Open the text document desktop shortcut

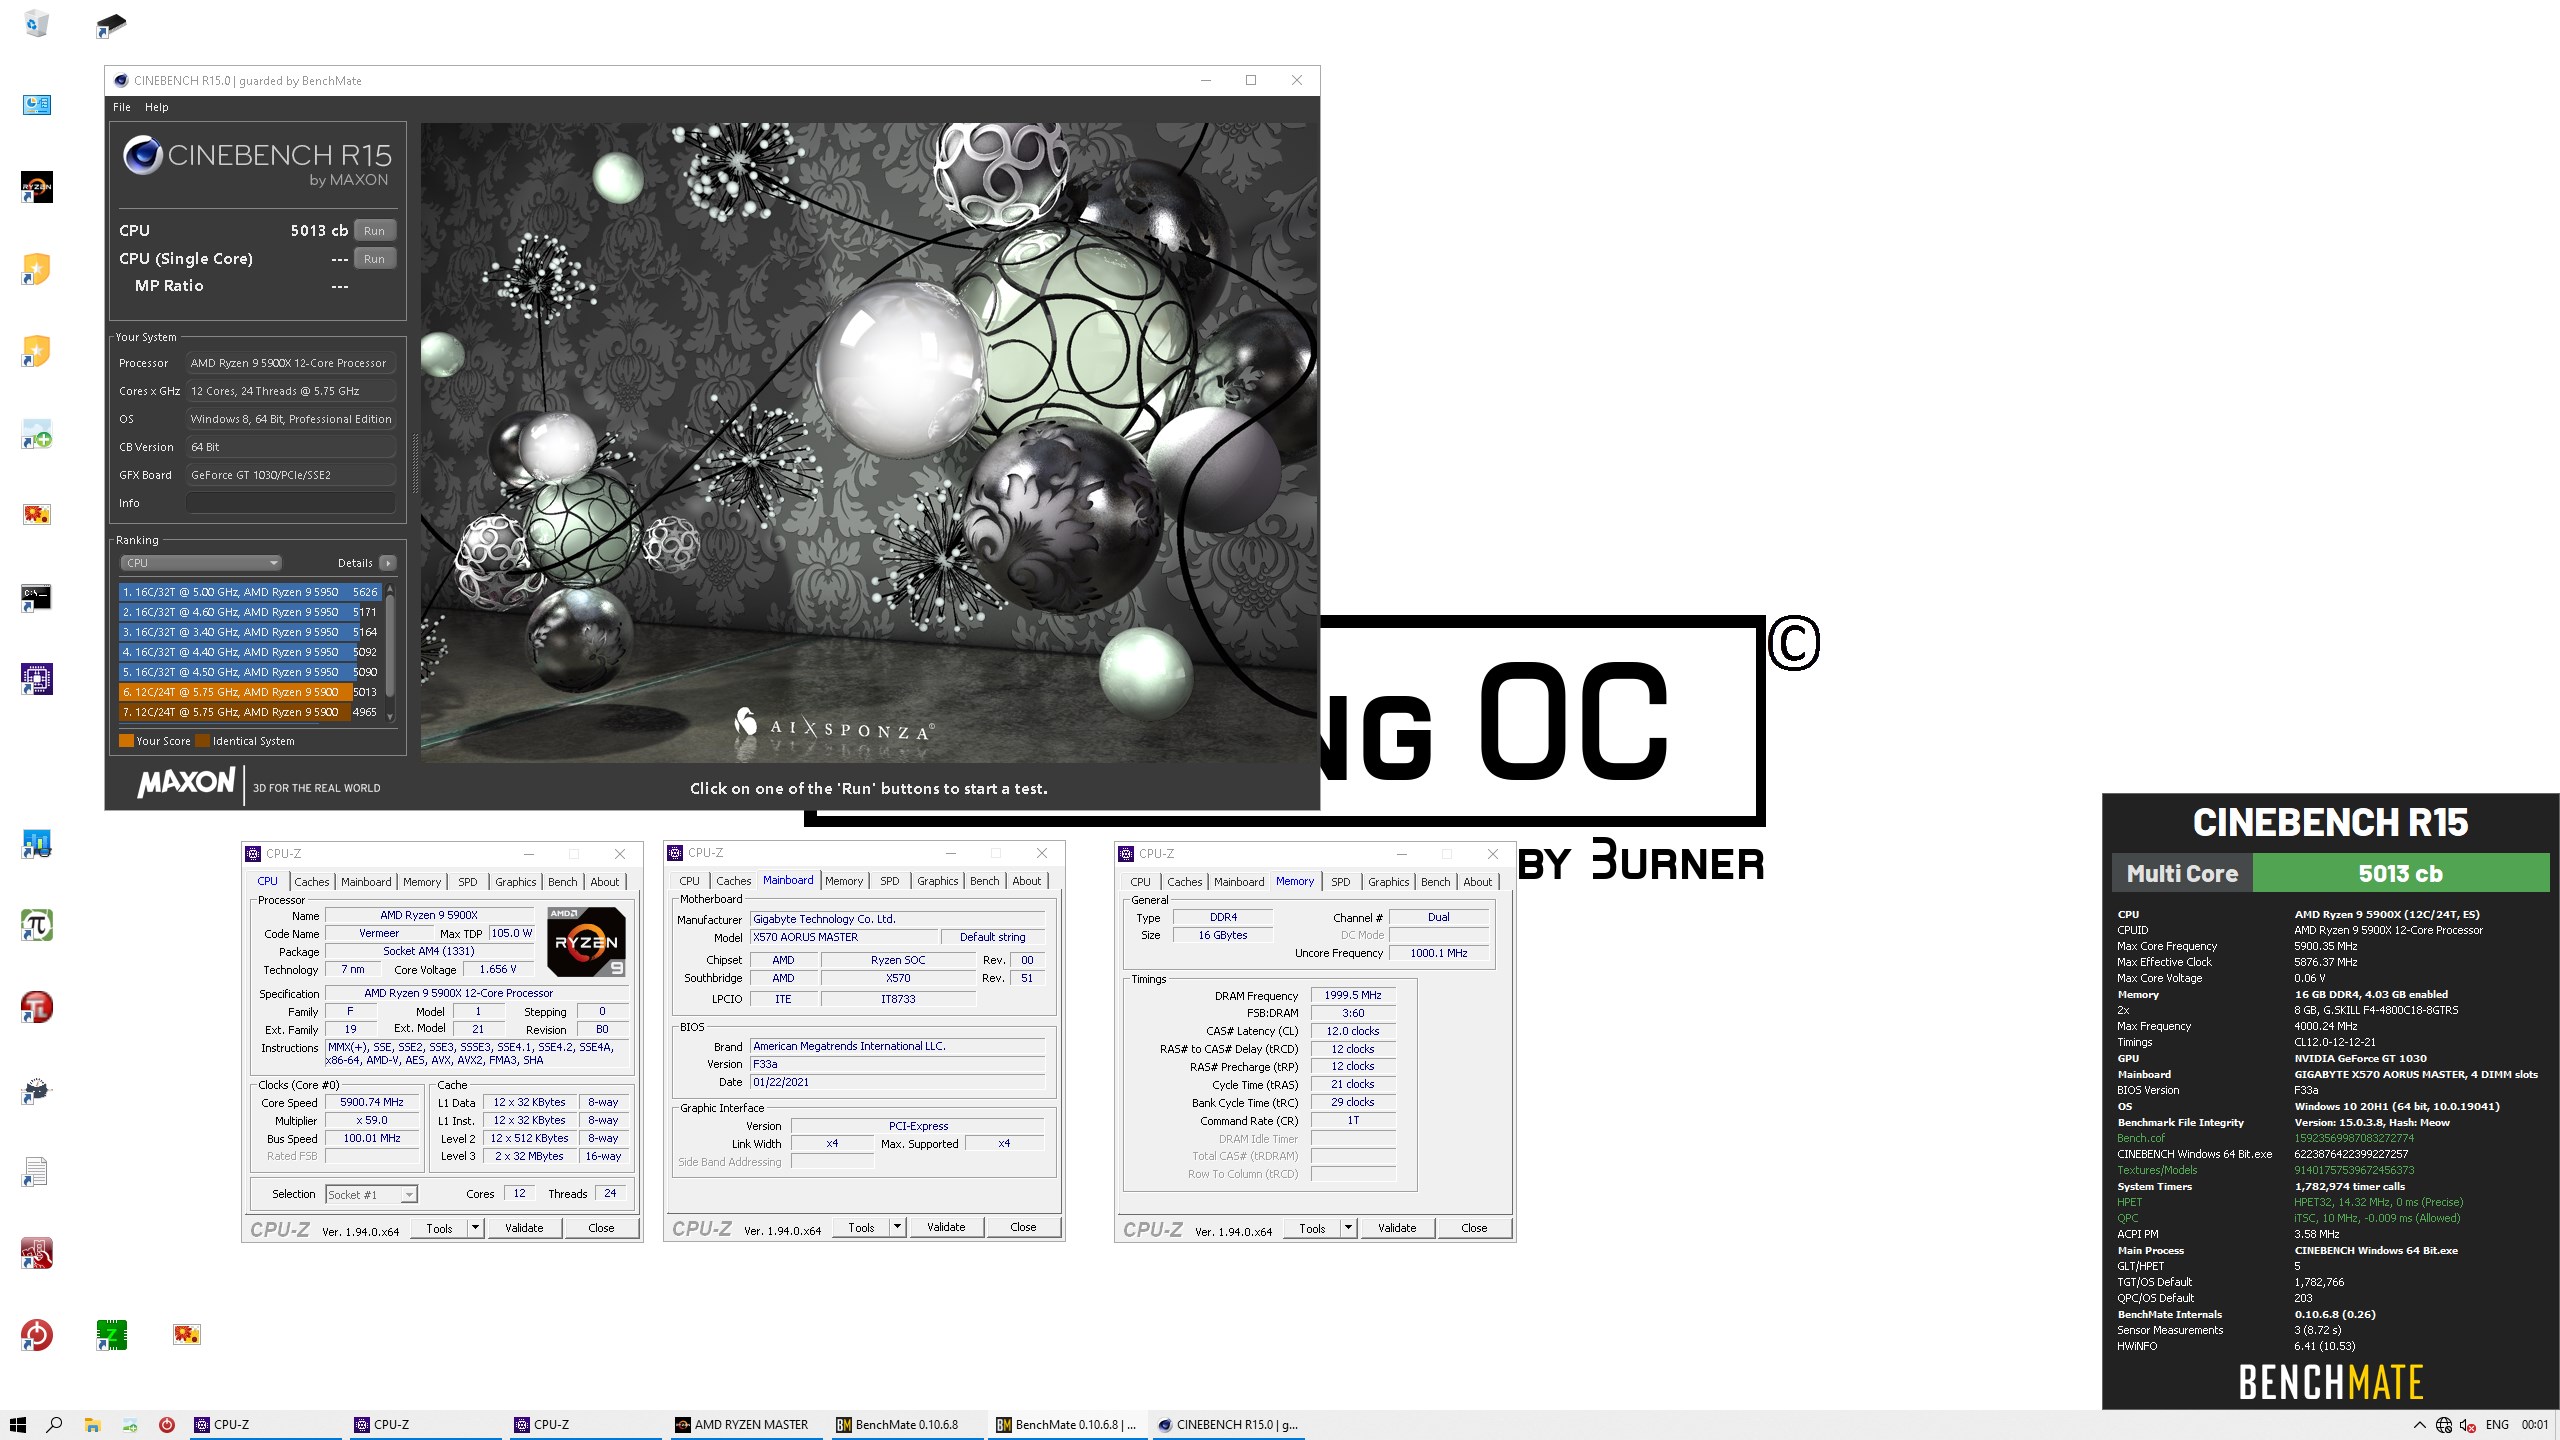(x=37, y=1171)
